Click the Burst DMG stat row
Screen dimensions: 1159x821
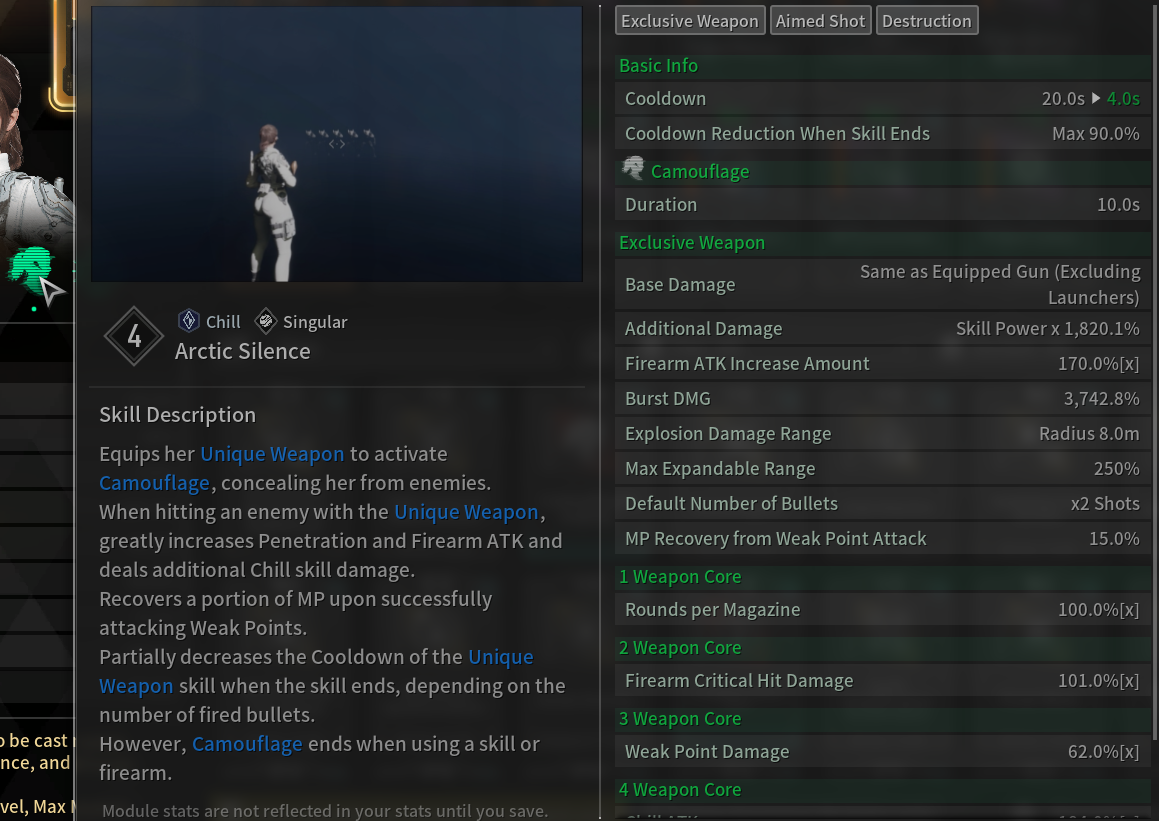883,399
